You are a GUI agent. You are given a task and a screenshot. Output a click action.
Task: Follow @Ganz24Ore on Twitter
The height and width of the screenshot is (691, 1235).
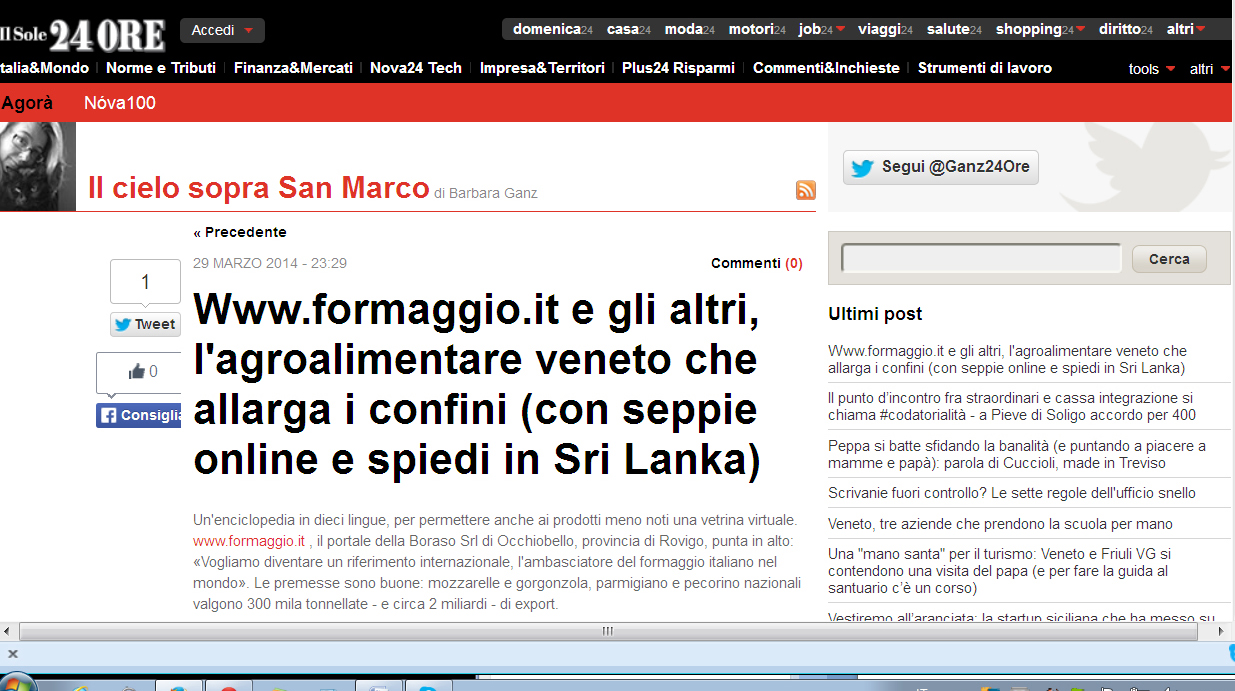coord(941,167)
